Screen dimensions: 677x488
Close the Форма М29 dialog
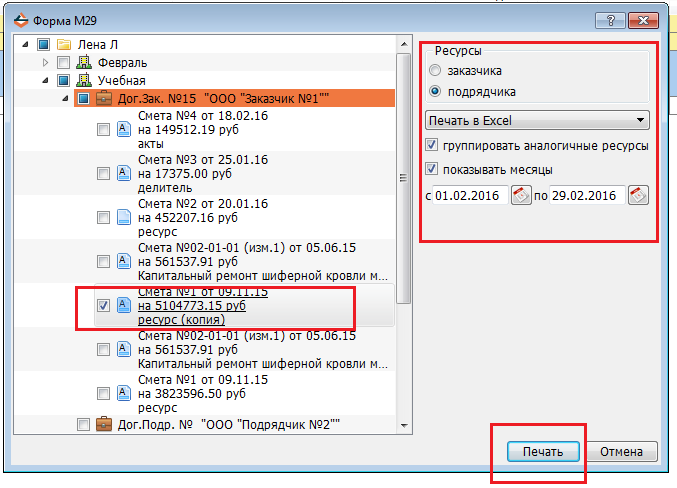(643, 20)
